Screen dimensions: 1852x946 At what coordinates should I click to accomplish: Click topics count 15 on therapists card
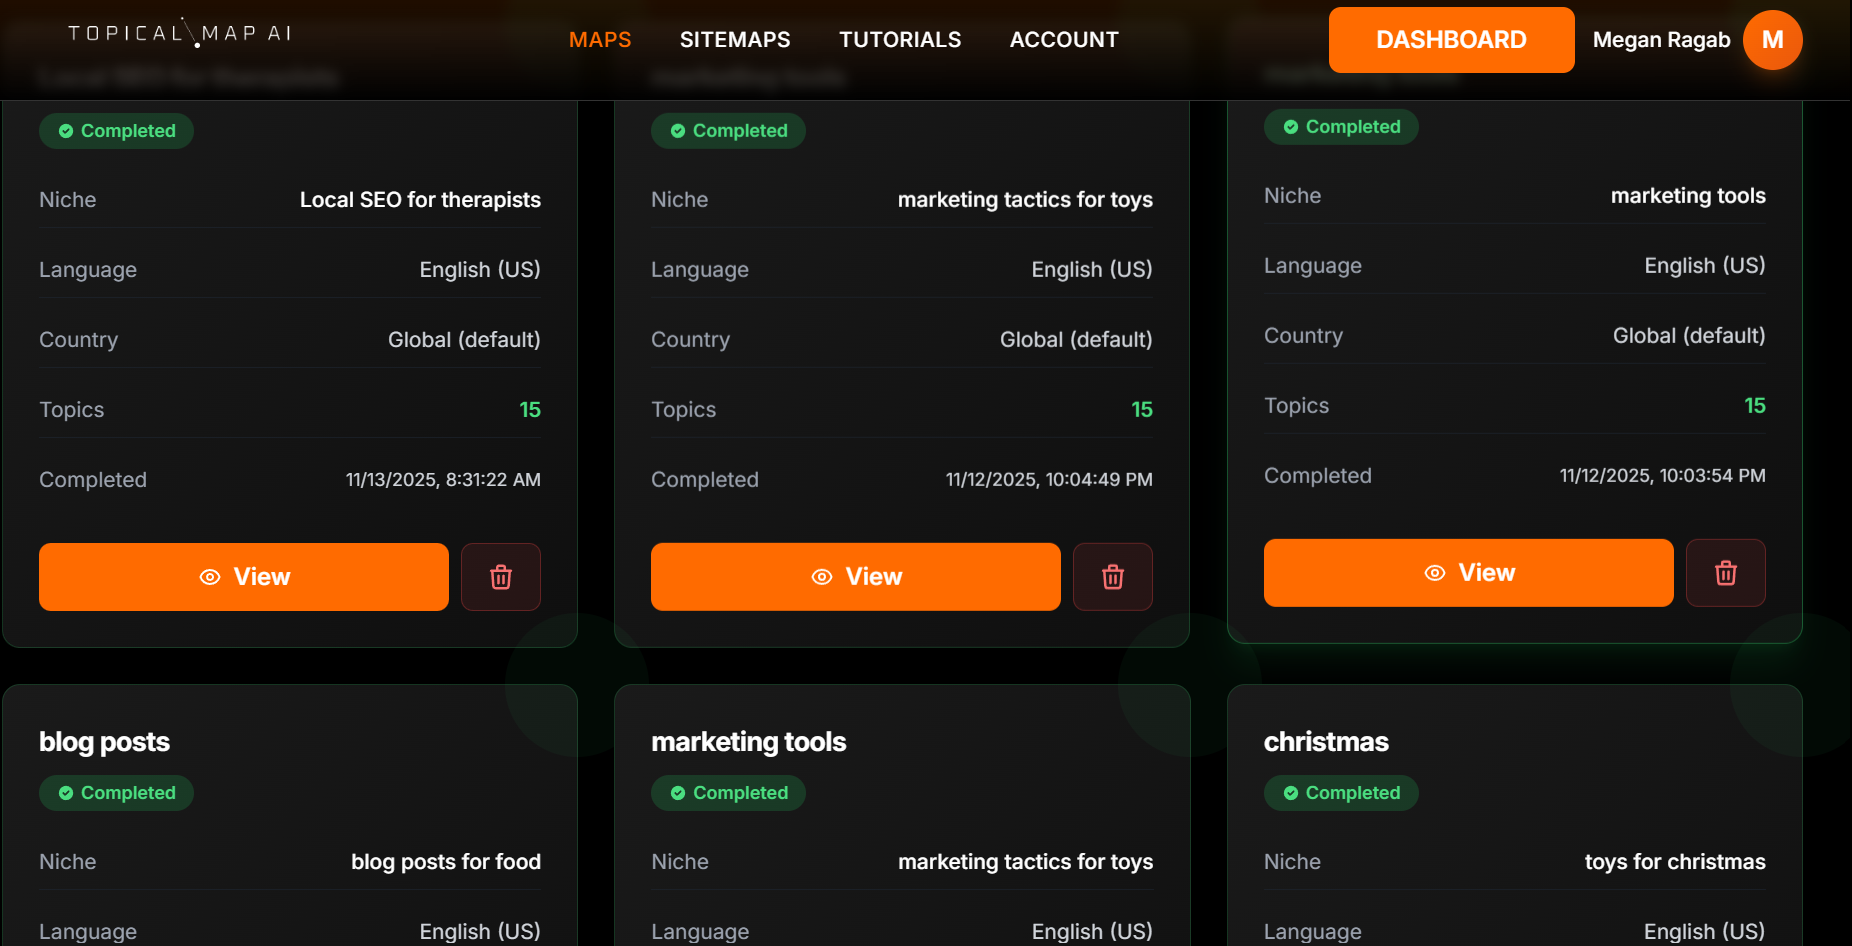(x=530, y=410)
